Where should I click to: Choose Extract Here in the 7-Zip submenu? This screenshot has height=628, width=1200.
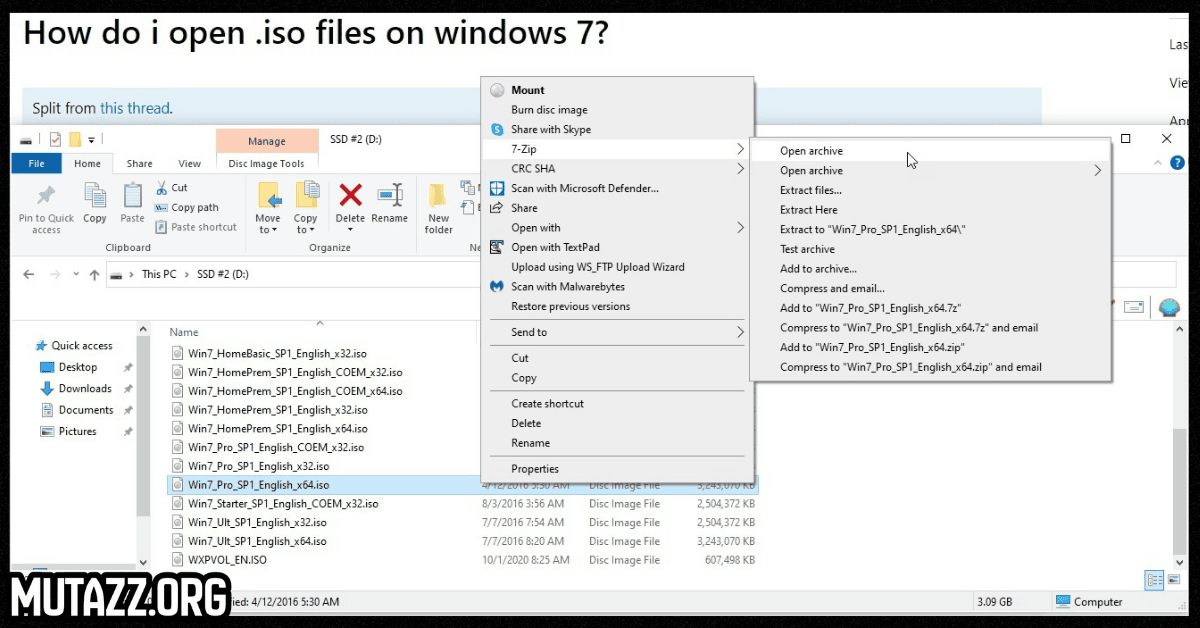(808, 210)
